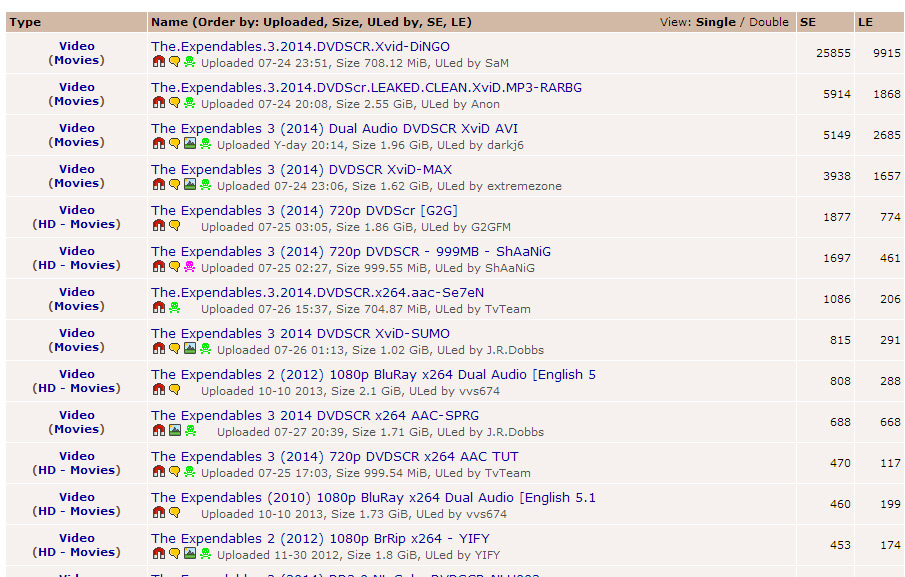Open DVDSCR.x264.aac-Se7eN torrent link

pyautogui.click(x=317, y=292)
